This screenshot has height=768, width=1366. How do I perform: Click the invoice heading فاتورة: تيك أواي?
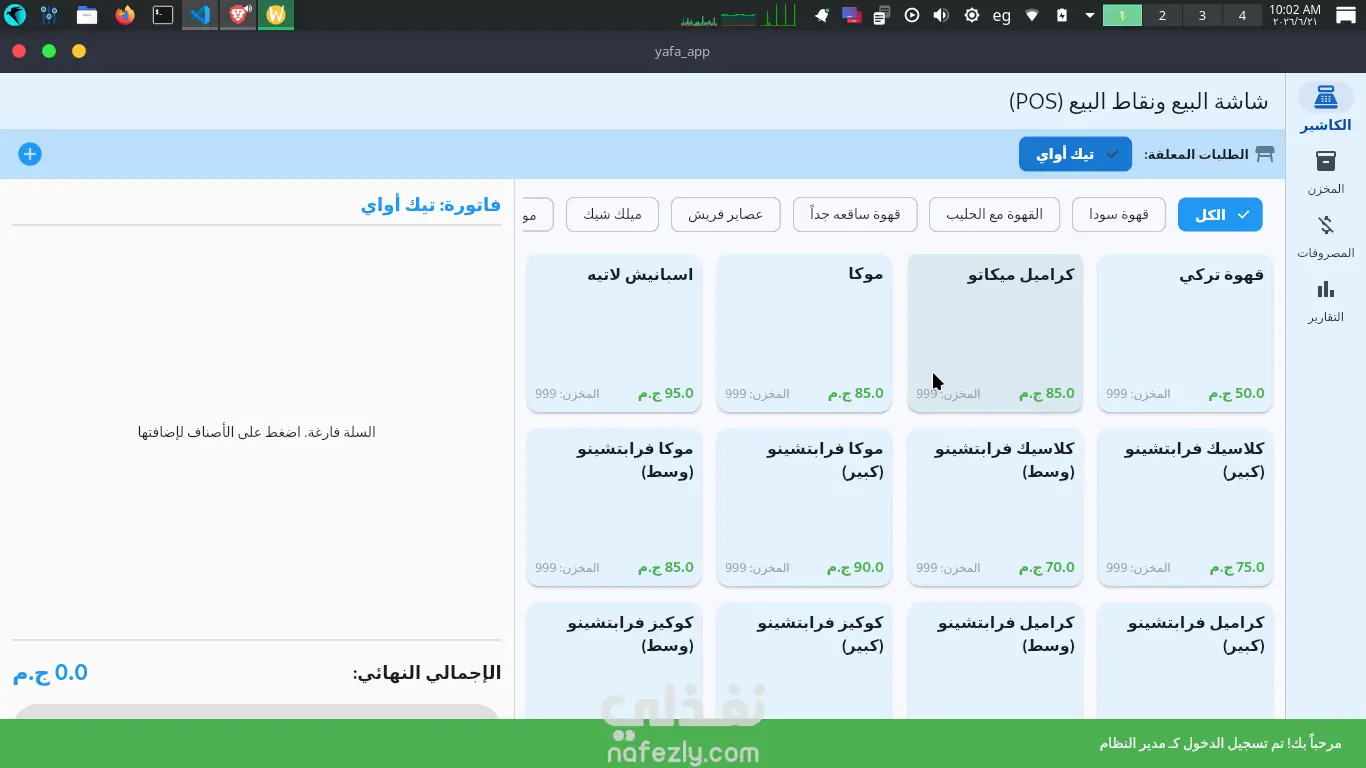point(431,205)
